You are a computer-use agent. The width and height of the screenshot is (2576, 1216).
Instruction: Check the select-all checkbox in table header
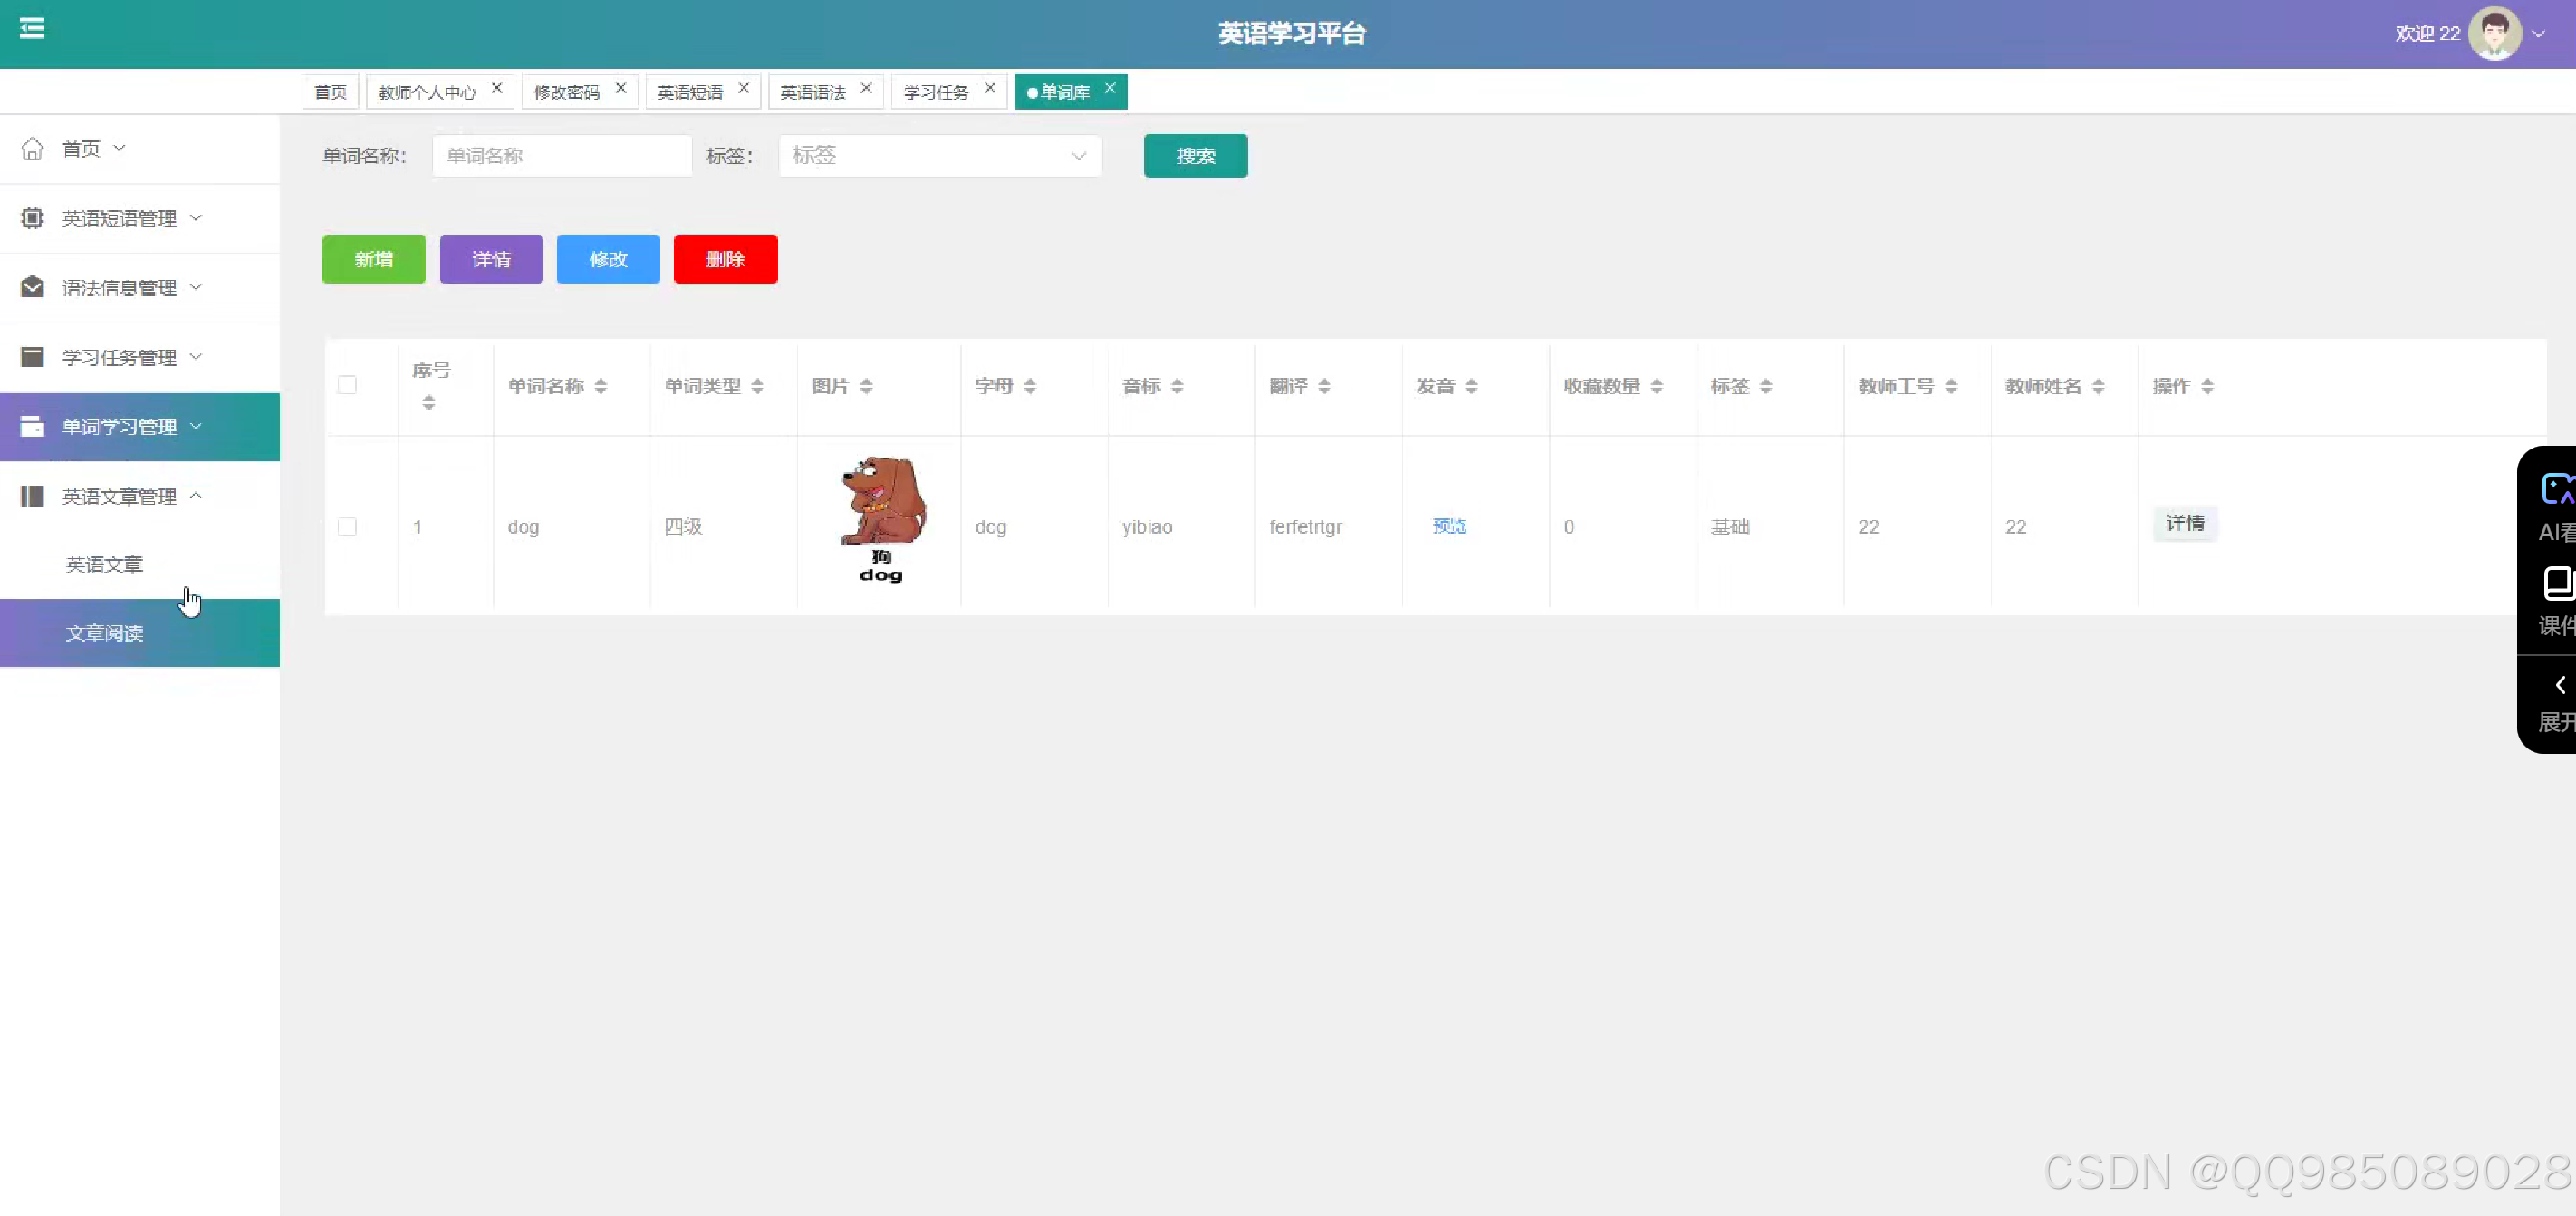pos(347,385)
